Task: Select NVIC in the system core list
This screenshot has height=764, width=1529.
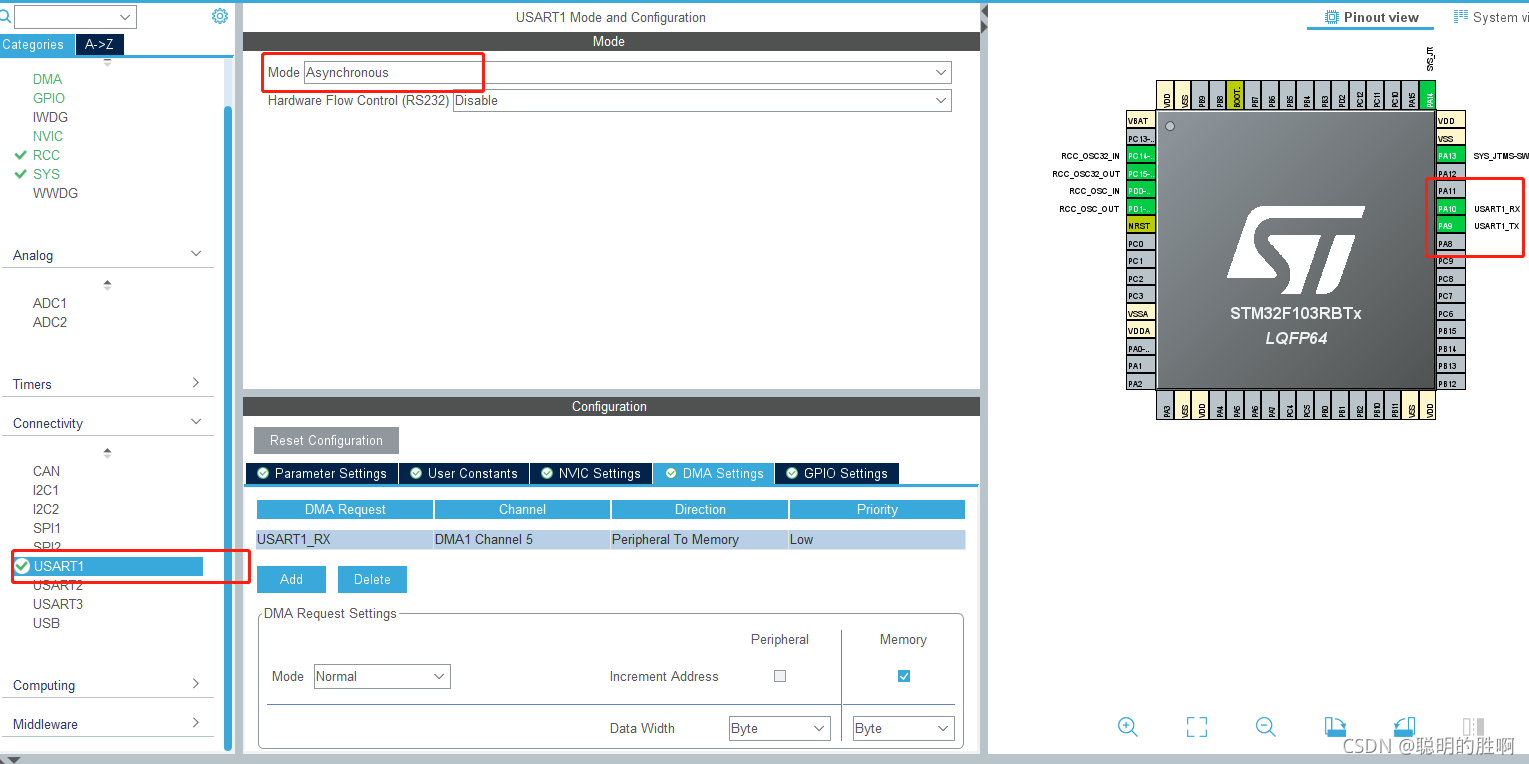Action: [48, 136]
